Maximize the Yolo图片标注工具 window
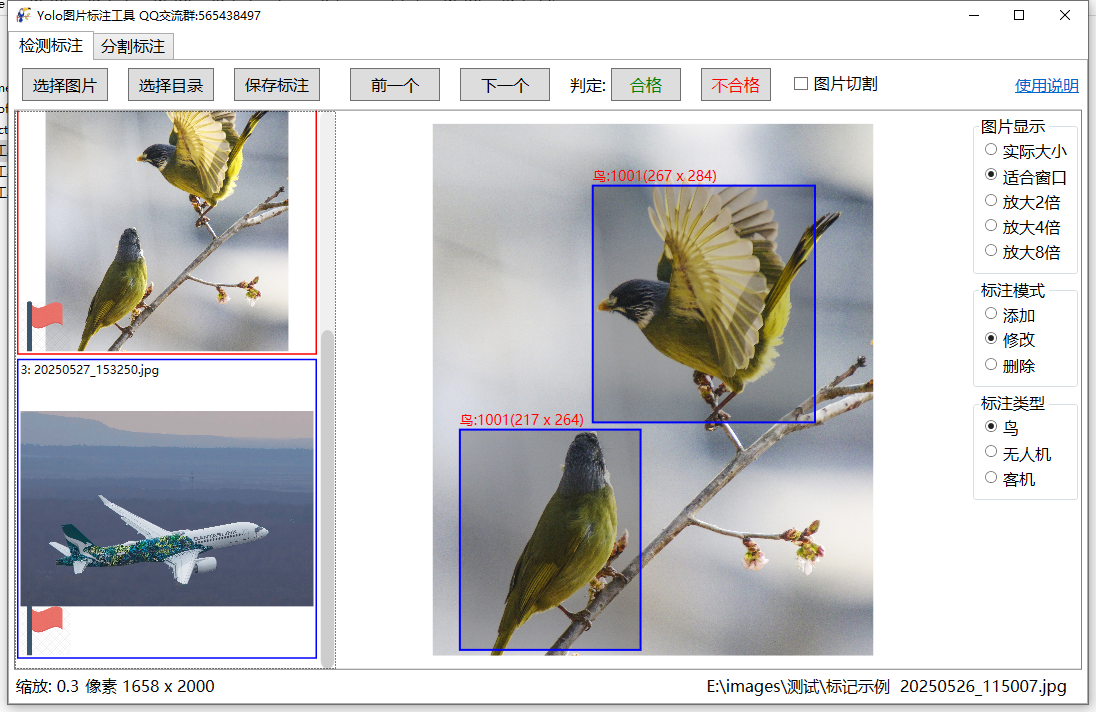This screenshot has height=712, width=1096. click(1019, 15)
